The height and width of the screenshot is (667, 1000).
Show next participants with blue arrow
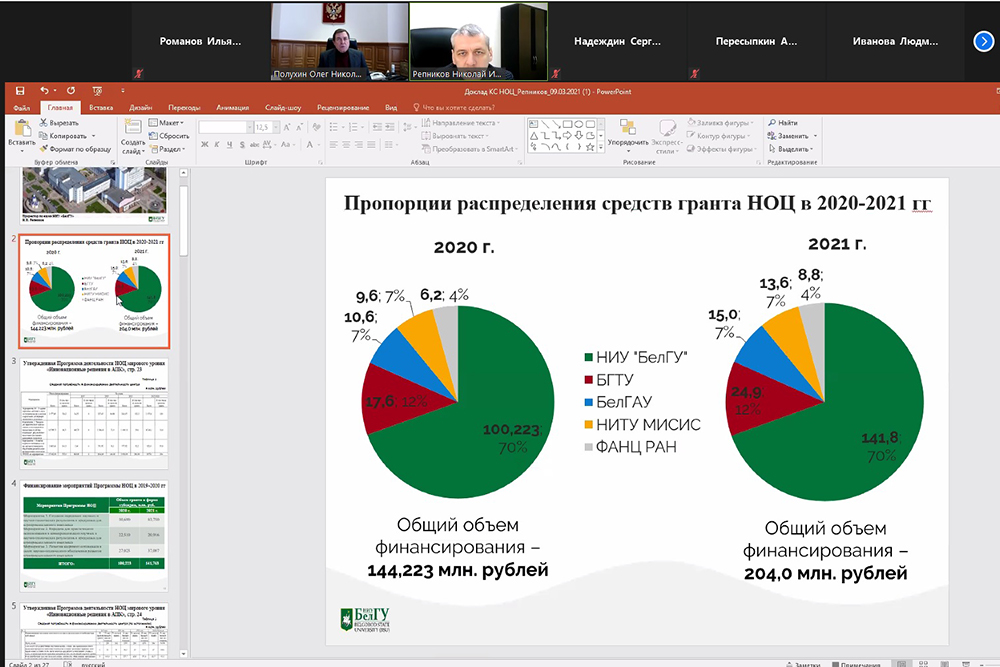point(983,41)
